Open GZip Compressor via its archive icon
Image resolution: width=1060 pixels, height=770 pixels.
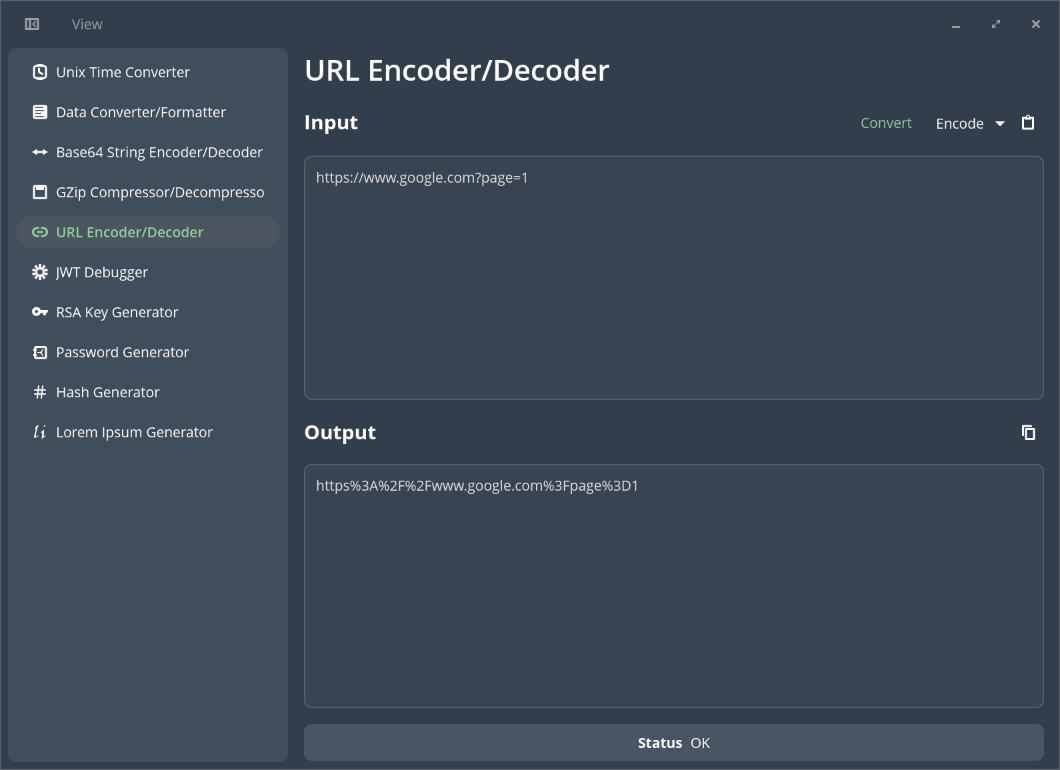pyautogui.click(x=40, y=192)
